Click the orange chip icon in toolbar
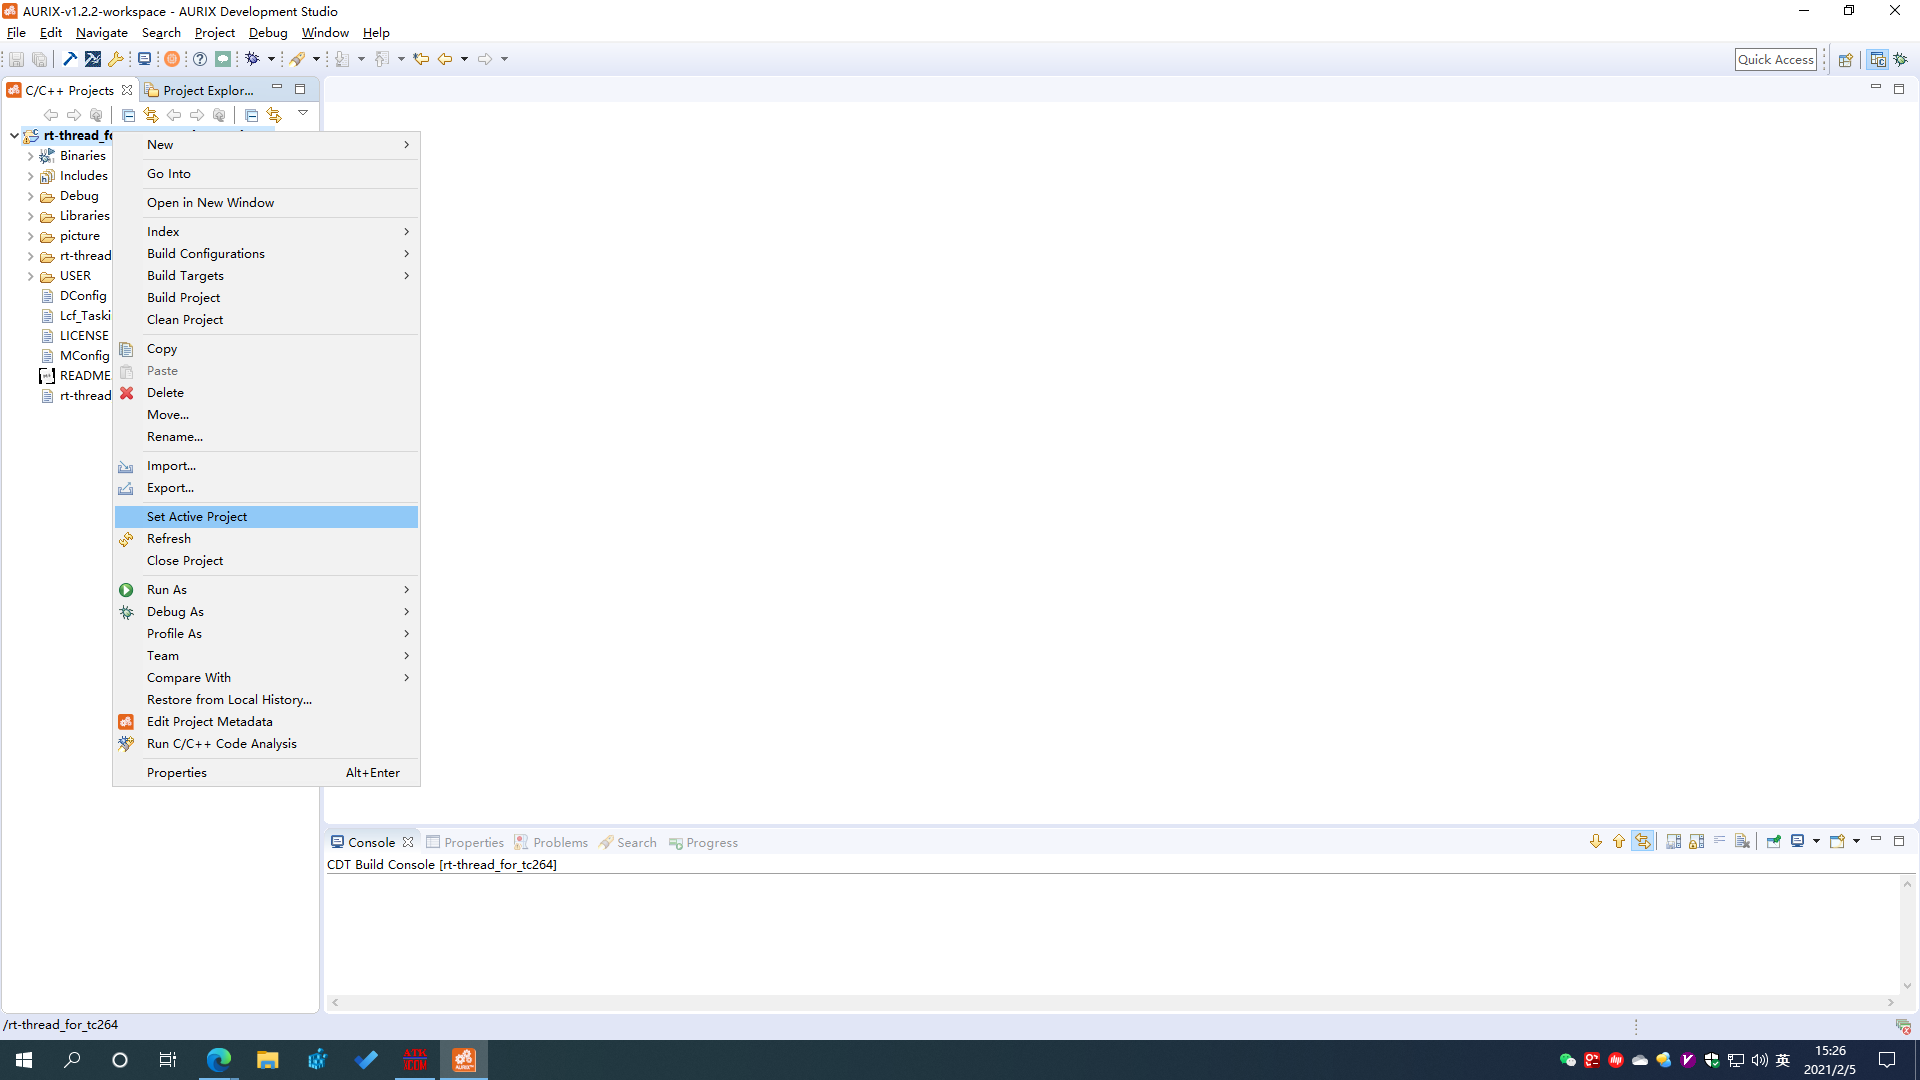This screenshot has height=1080, width=1920. point(172,59)
